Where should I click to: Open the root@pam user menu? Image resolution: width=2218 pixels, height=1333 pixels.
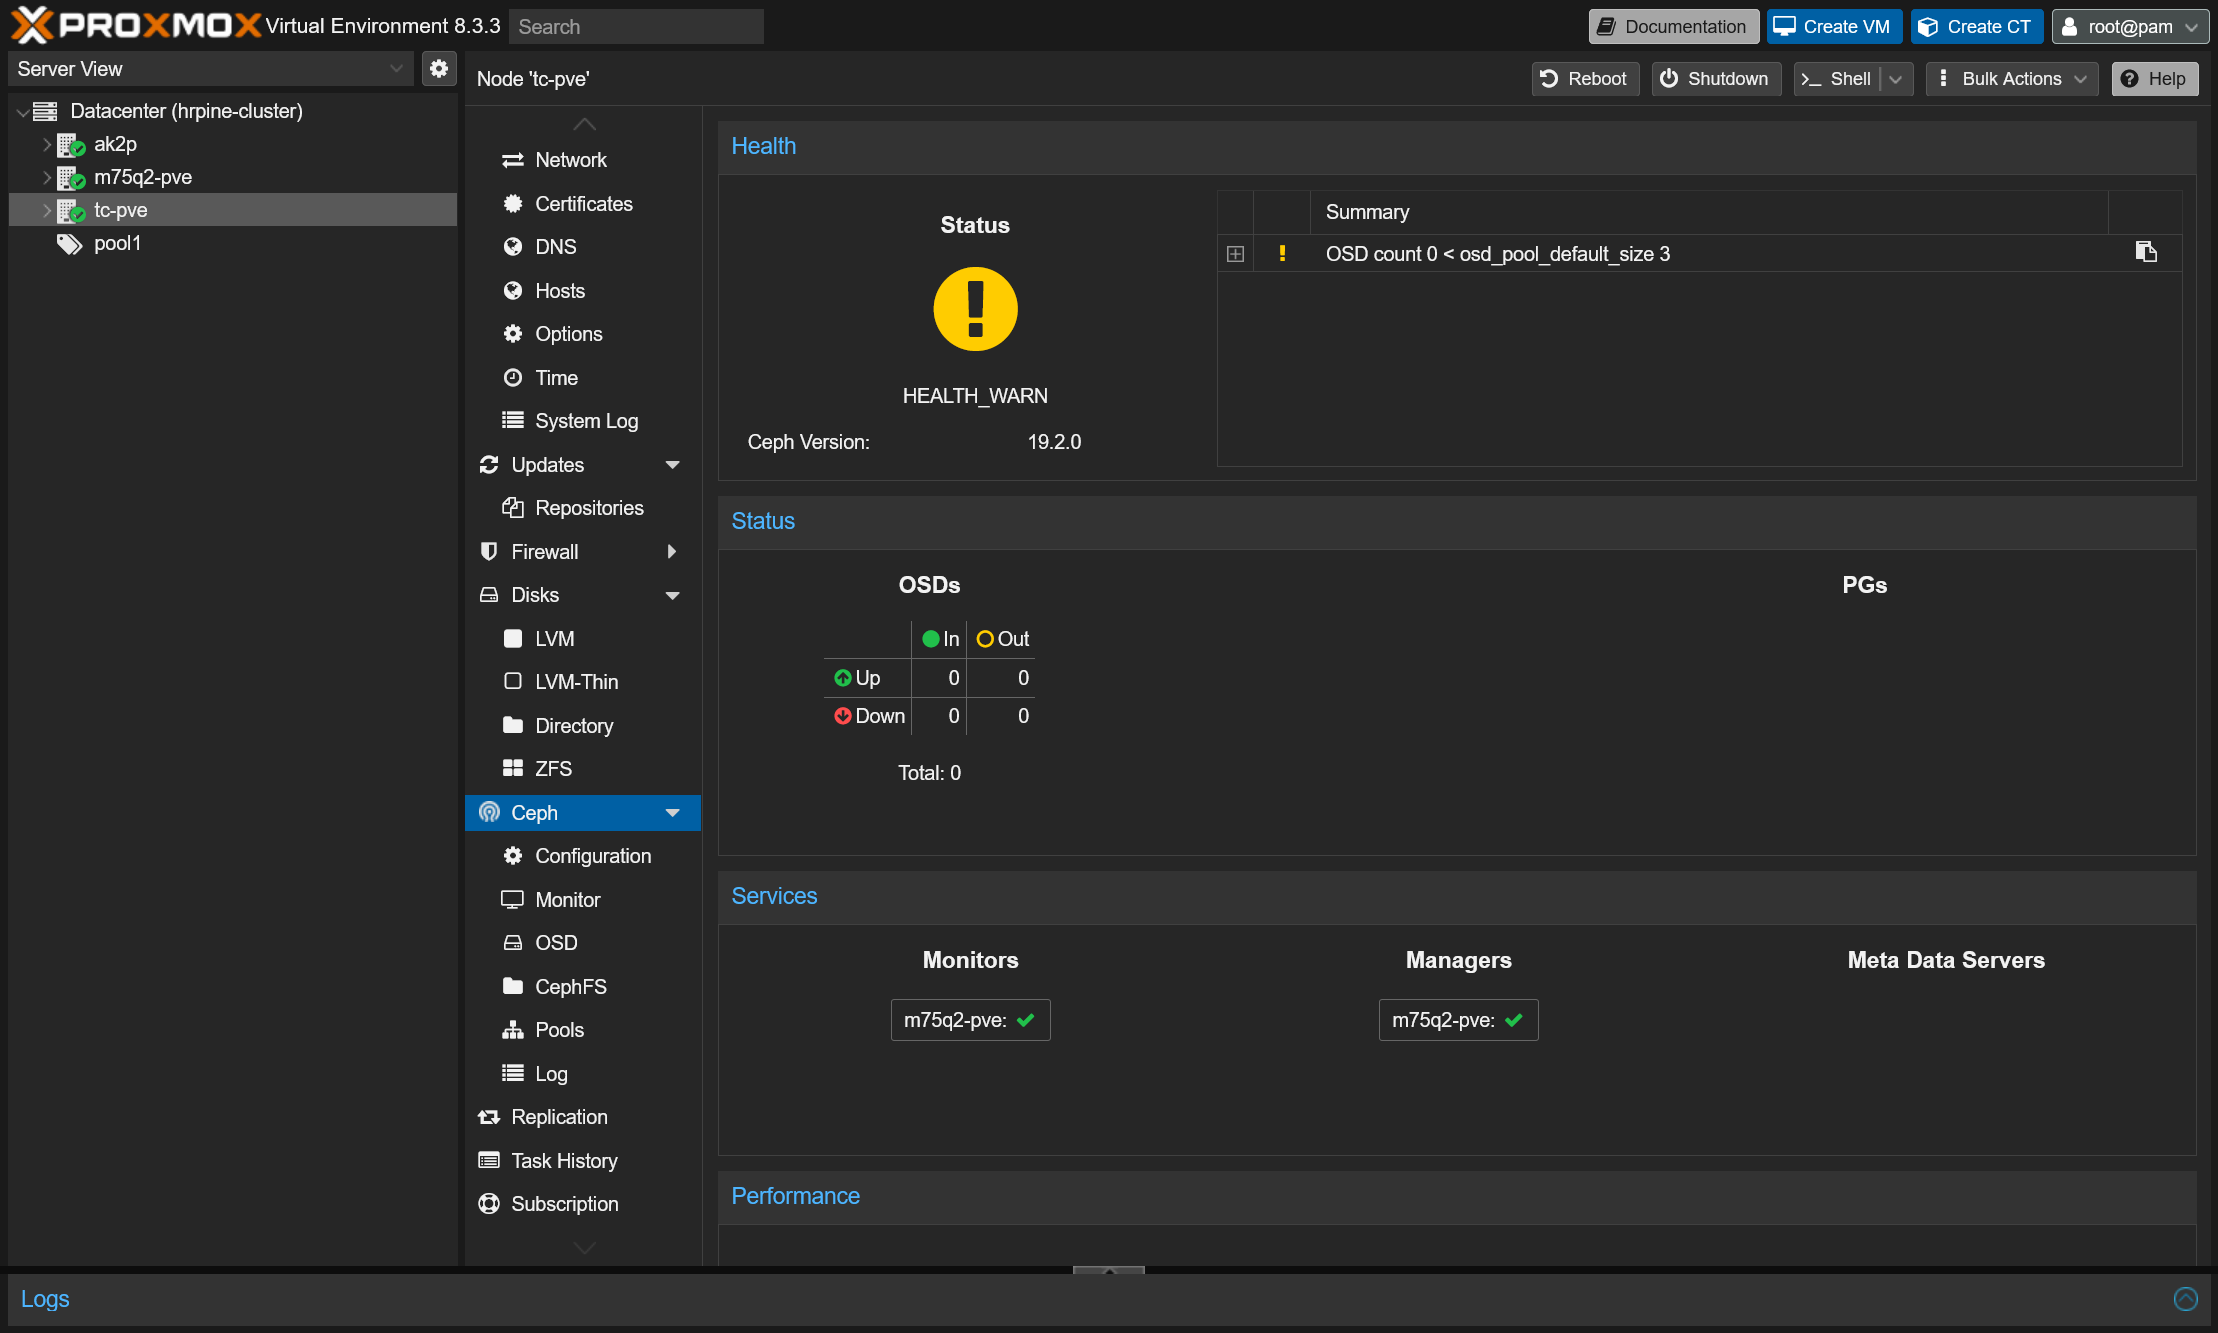coord(2130,27)
